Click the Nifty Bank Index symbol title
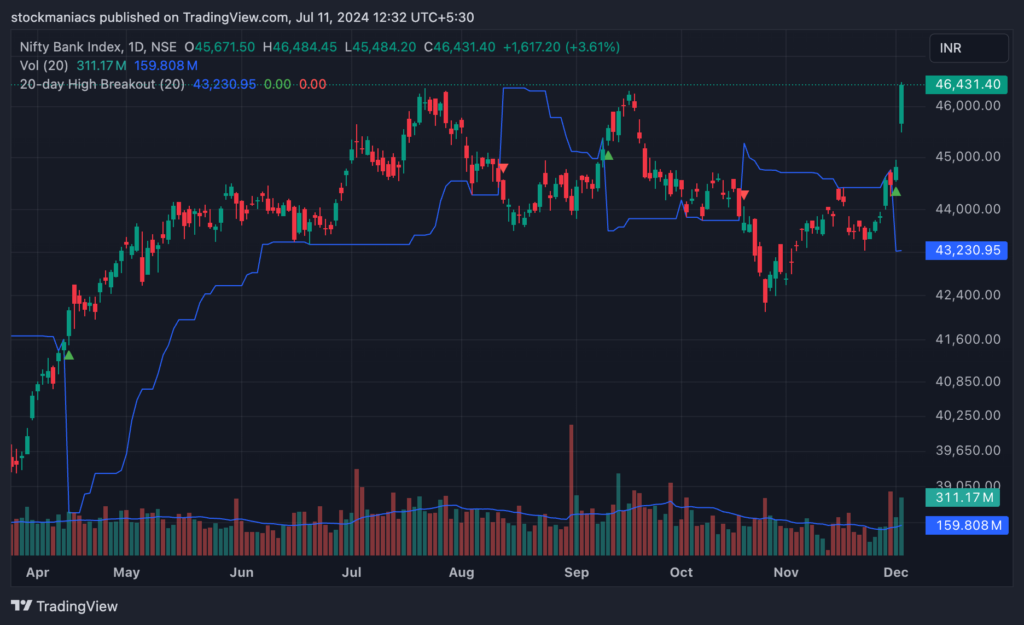 tap(98, 47)
